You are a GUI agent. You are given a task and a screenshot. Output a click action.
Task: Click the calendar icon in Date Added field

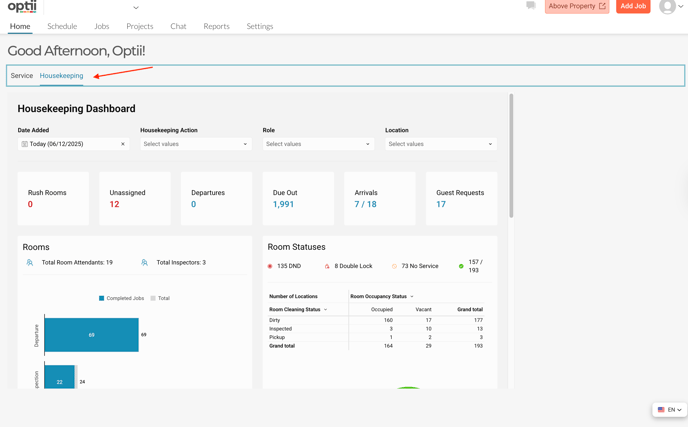click(25, 144)
